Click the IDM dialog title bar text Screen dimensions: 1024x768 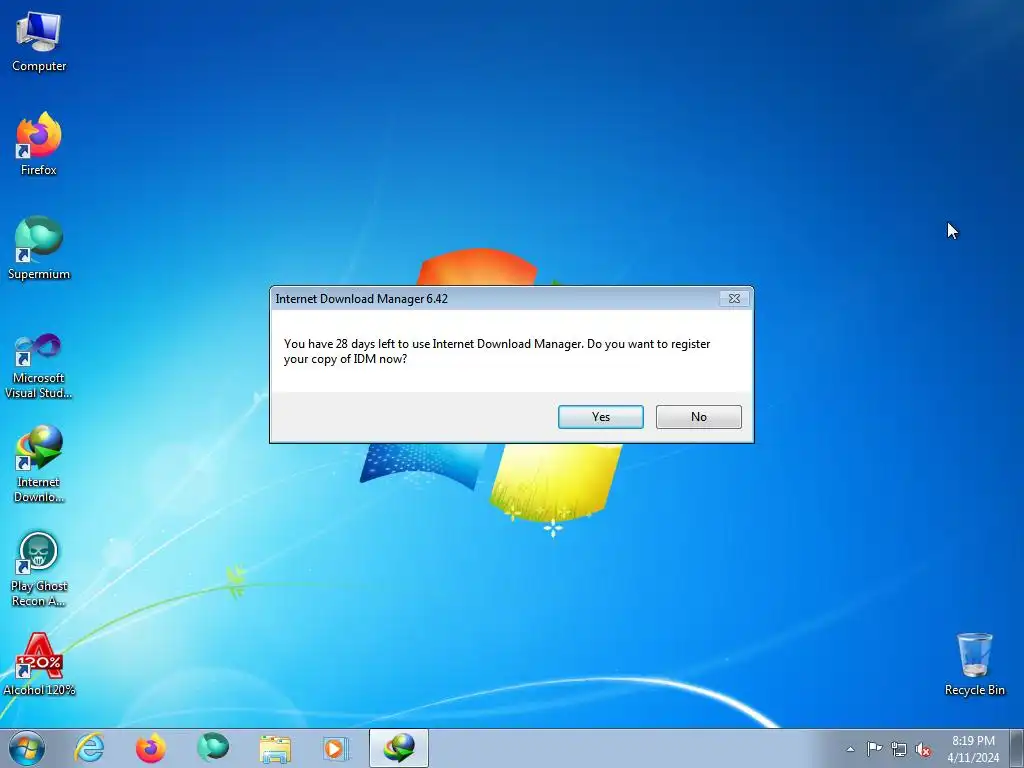(x=361, y=298)
